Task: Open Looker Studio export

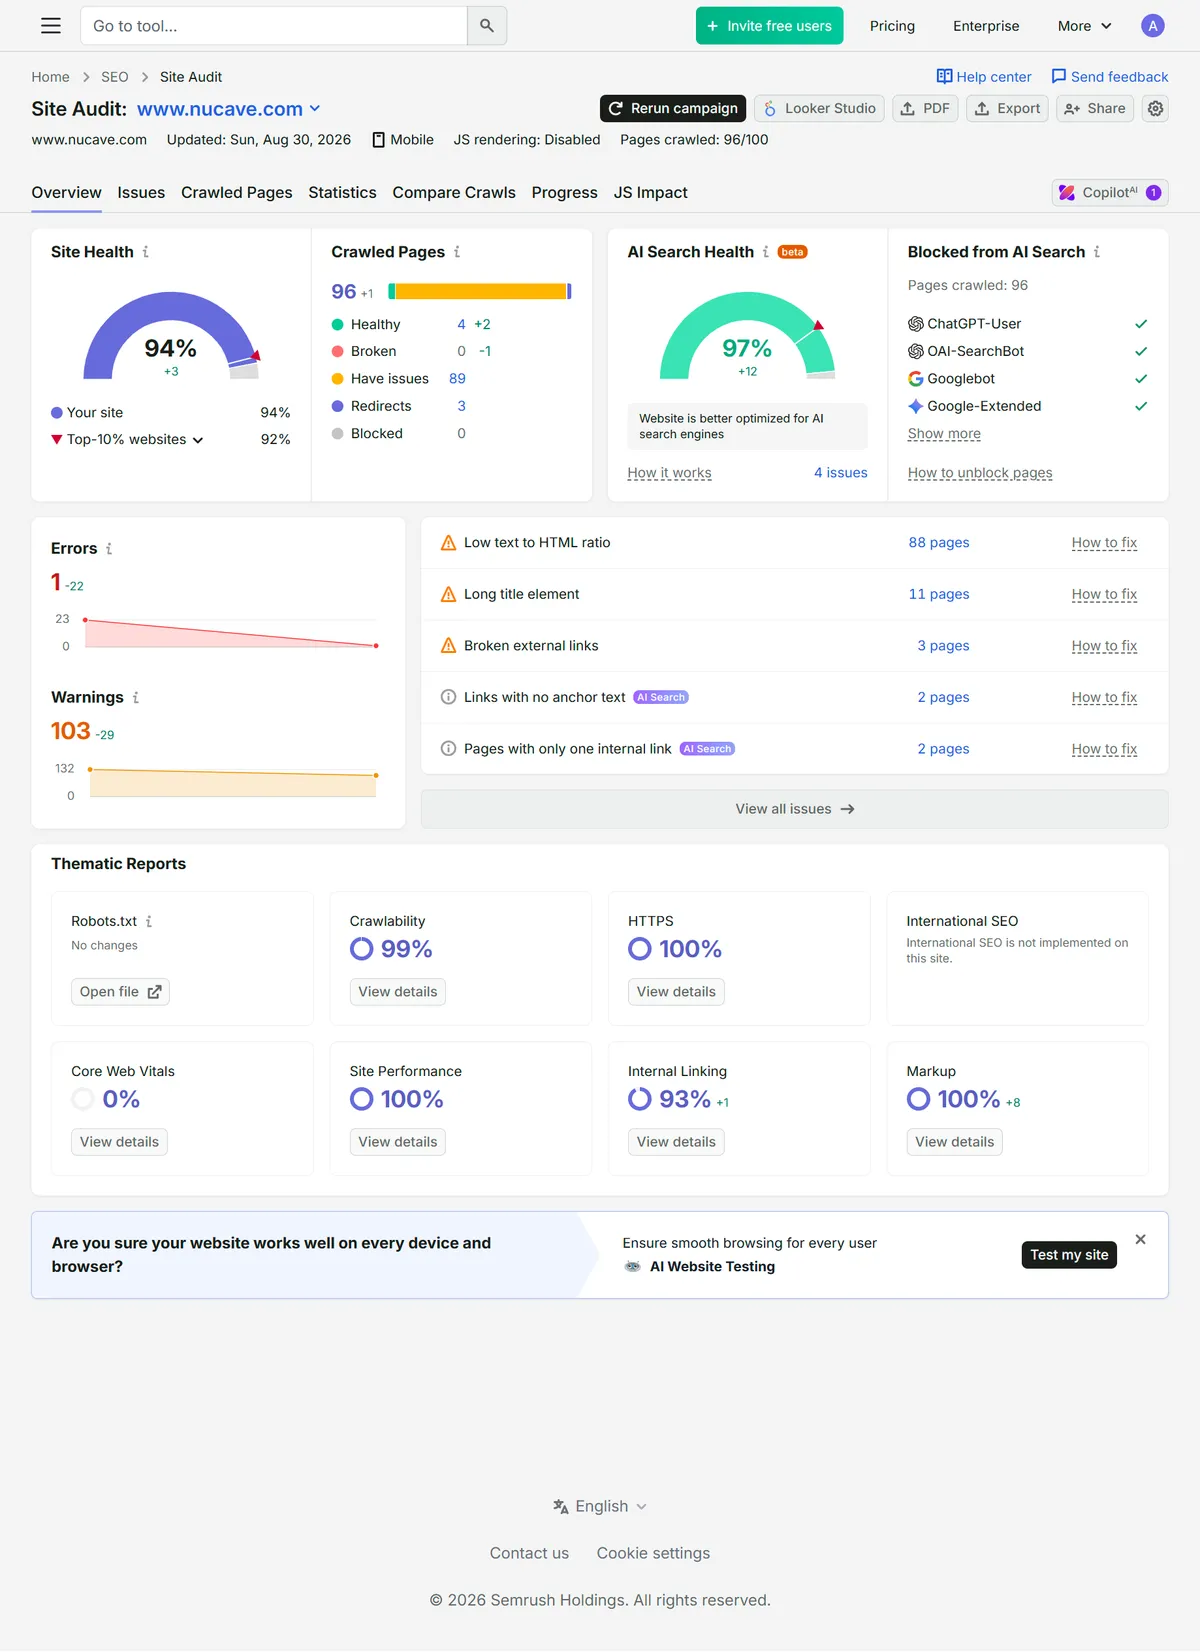Action: pyautogui.click(x=820, y=108)
